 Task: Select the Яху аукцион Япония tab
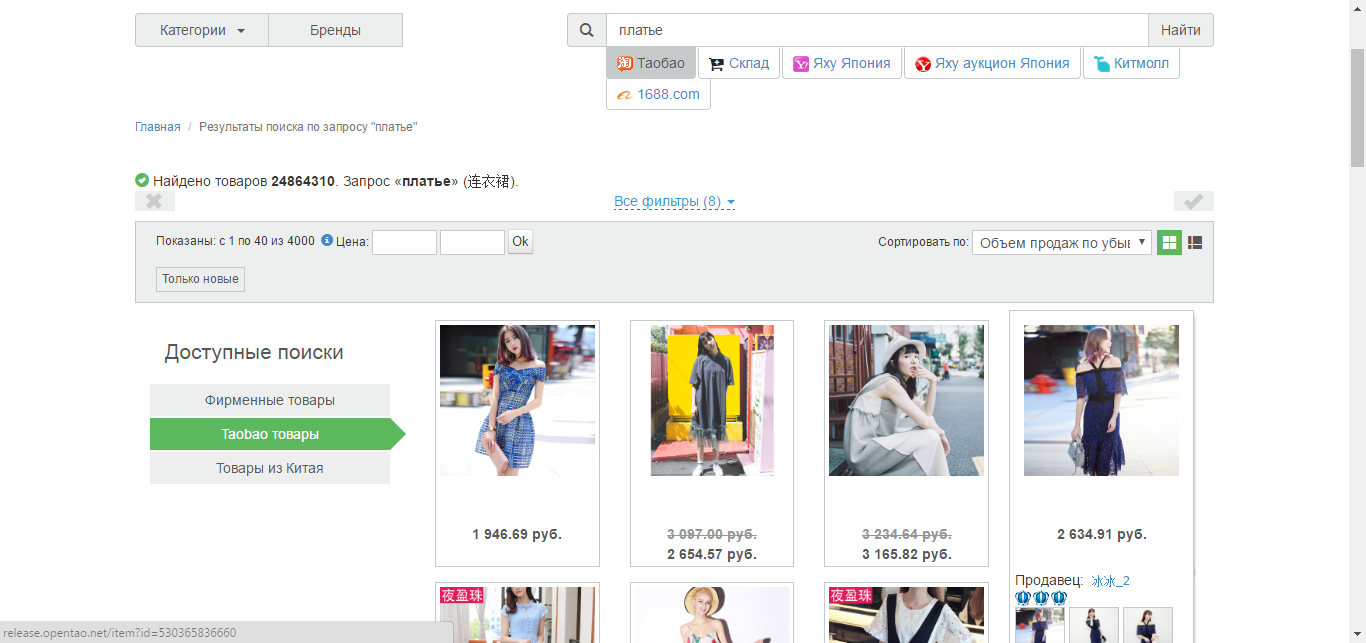[992, 63]
